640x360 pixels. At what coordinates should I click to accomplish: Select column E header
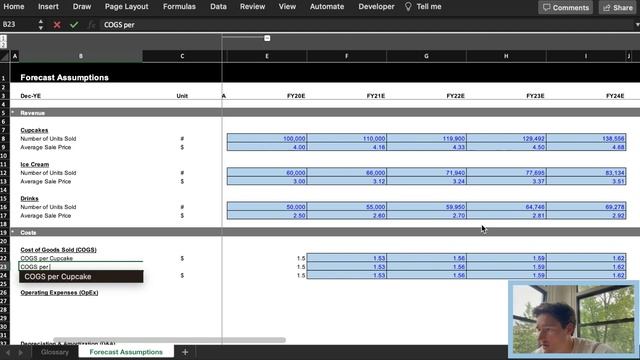click(267, 56)
